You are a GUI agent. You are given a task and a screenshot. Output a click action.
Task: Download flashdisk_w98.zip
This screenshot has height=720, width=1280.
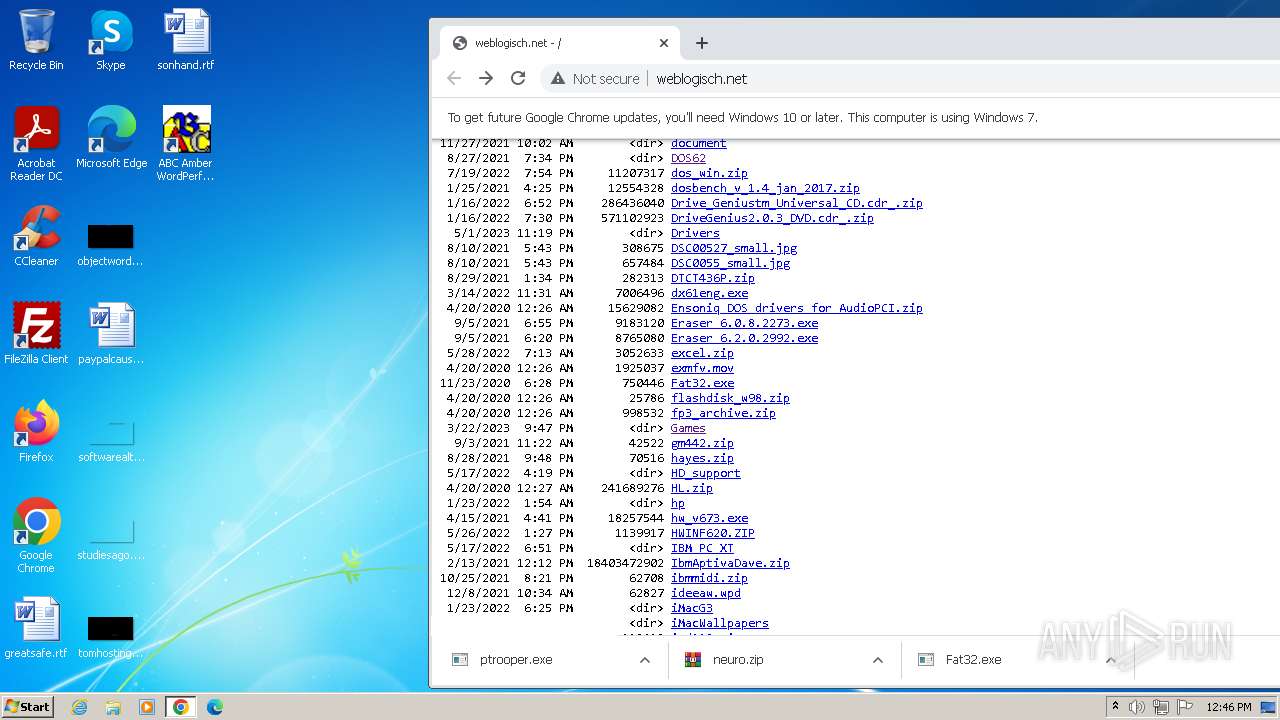tap(730, 398)
